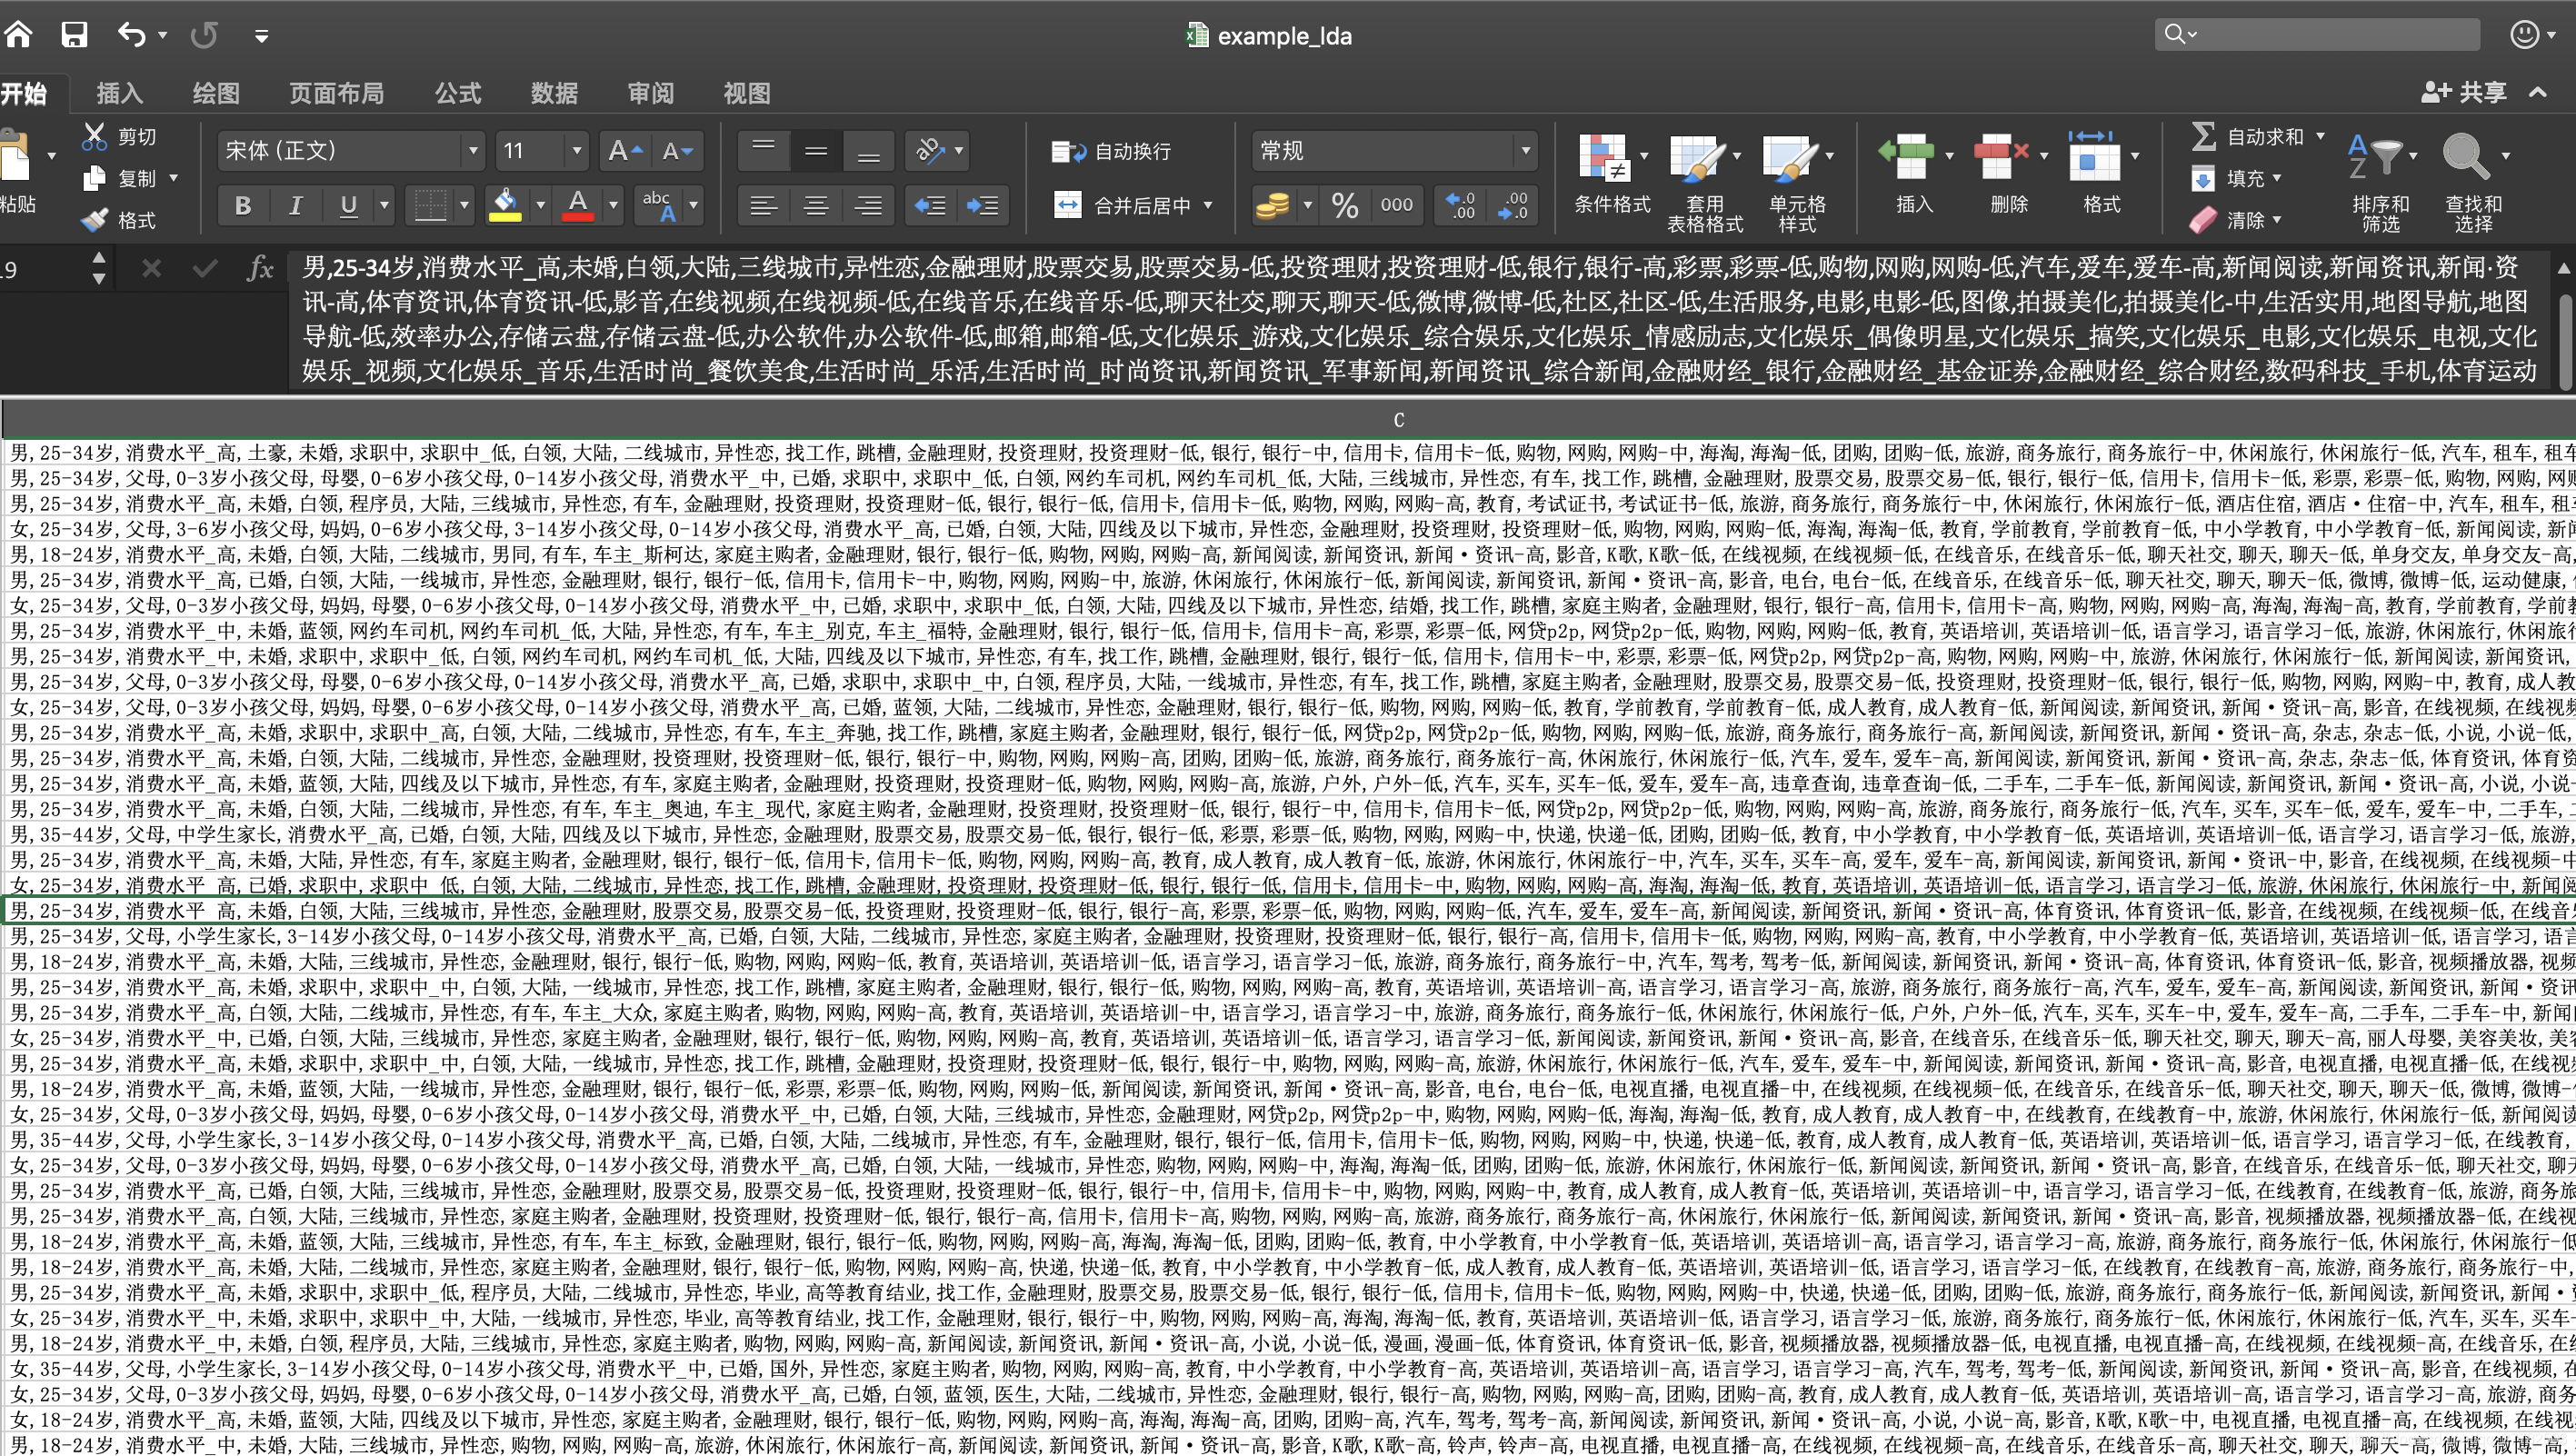Click the Undo arrow icon

(x=132, y=35)
